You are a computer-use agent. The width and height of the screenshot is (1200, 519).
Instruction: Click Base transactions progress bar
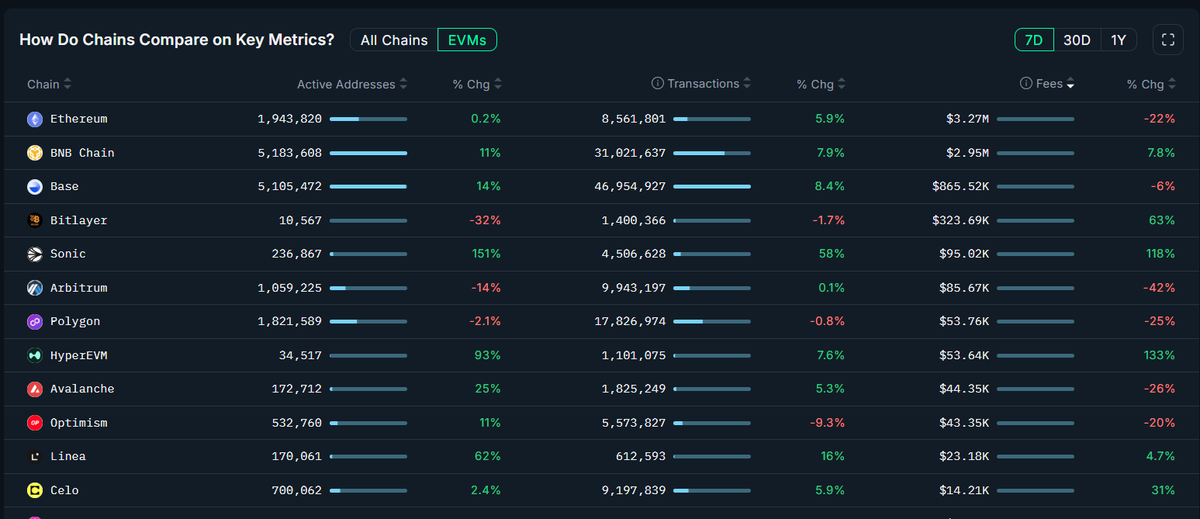coord(712,187)
